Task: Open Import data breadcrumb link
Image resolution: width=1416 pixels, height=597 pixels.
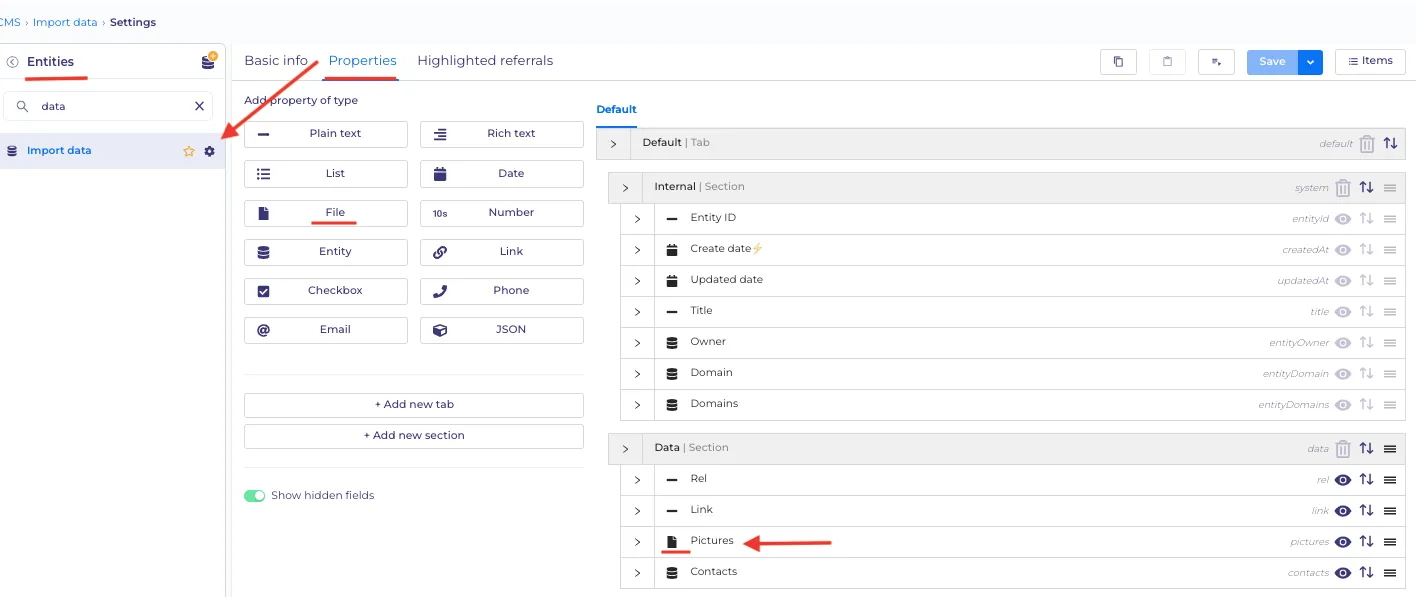Action: pos(65,22)
